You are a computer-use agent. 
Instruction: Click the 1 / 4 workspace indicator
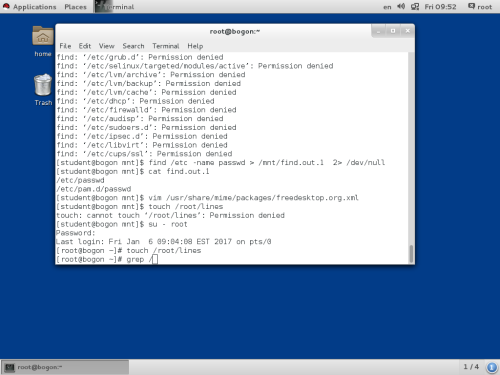471,367
